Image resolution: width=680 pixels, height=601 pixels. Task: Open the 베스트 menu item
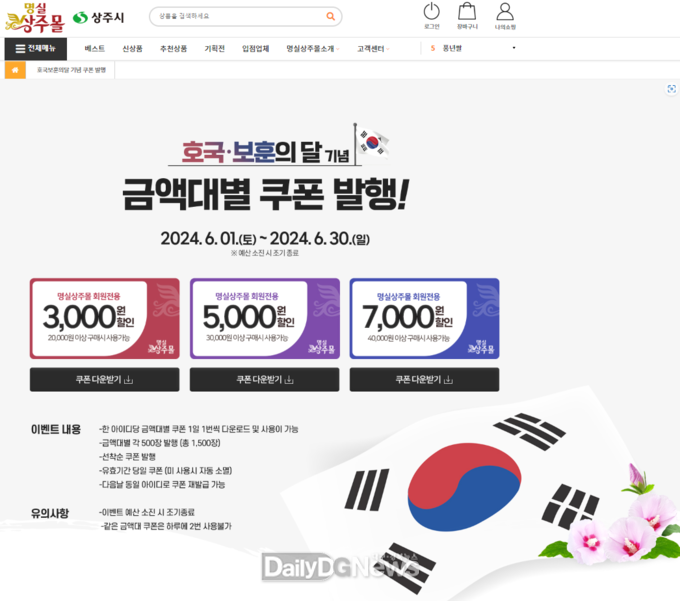[x=95, y=49]
